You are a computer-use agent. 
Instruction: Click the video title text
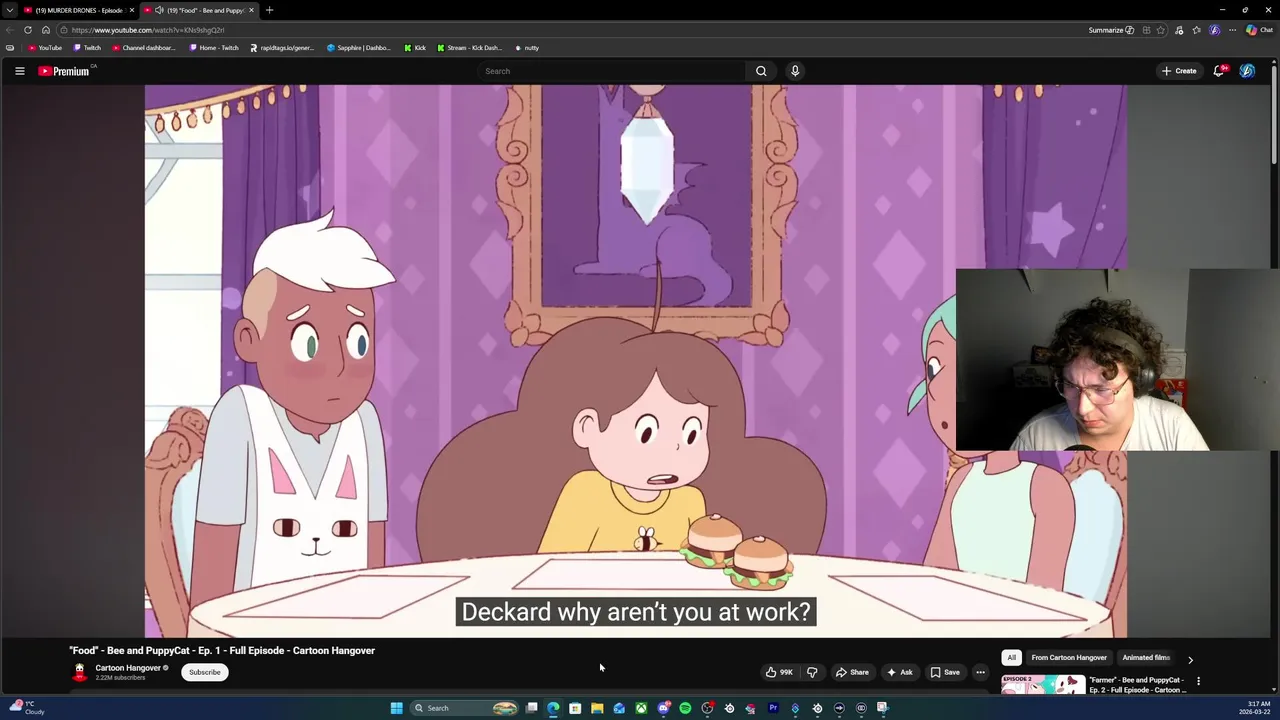222,650
